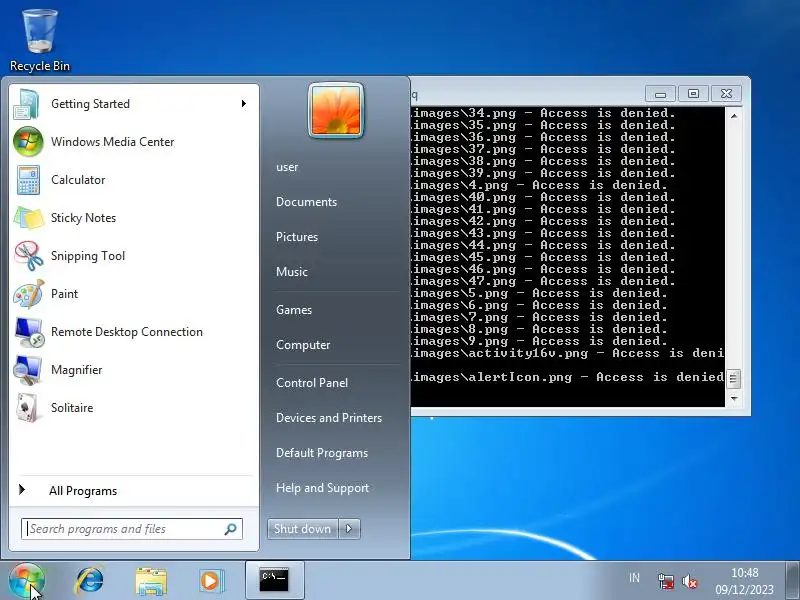Click the network status tray icon
Viewport: 800px width, 600px height.
click(666, 581)
